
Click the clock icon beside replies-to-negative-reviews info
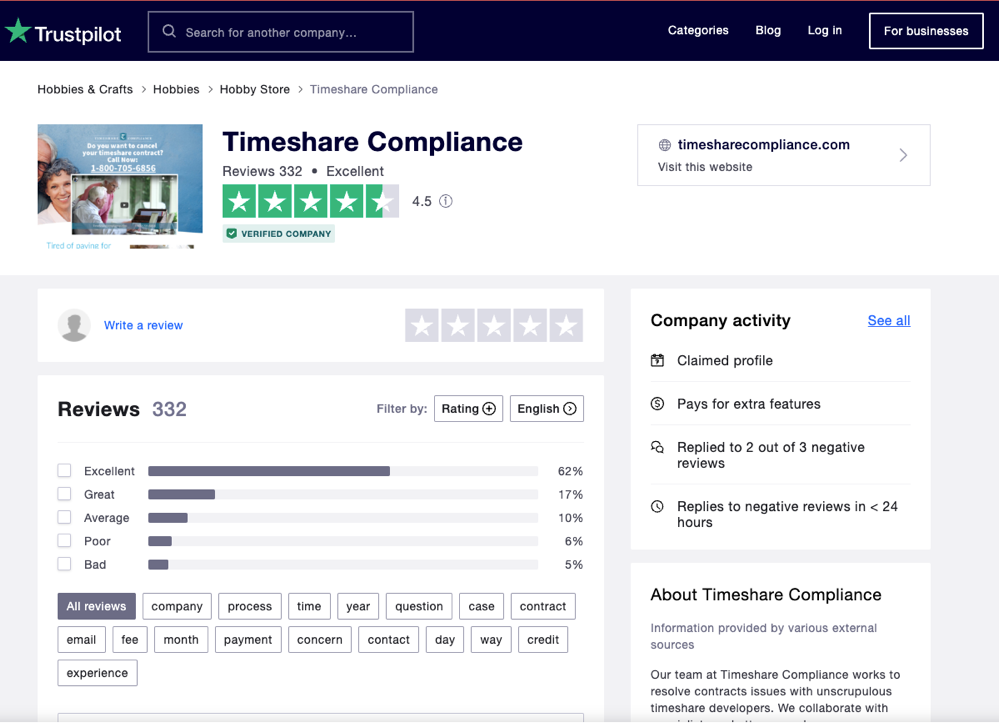(658, 506)
